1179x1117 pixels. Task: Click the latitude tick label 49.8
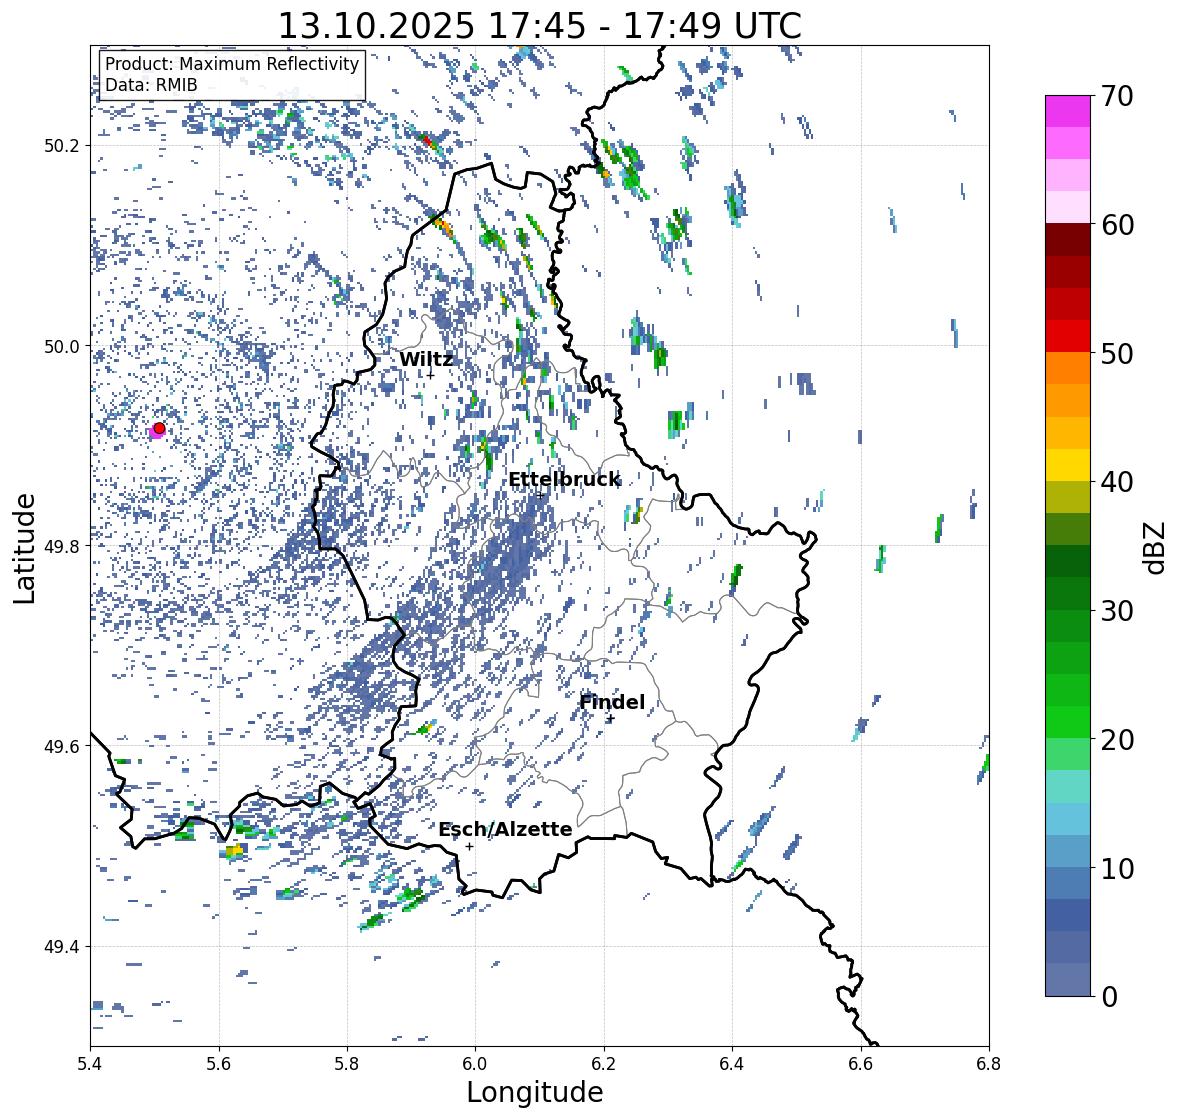[x=62, y=546]
